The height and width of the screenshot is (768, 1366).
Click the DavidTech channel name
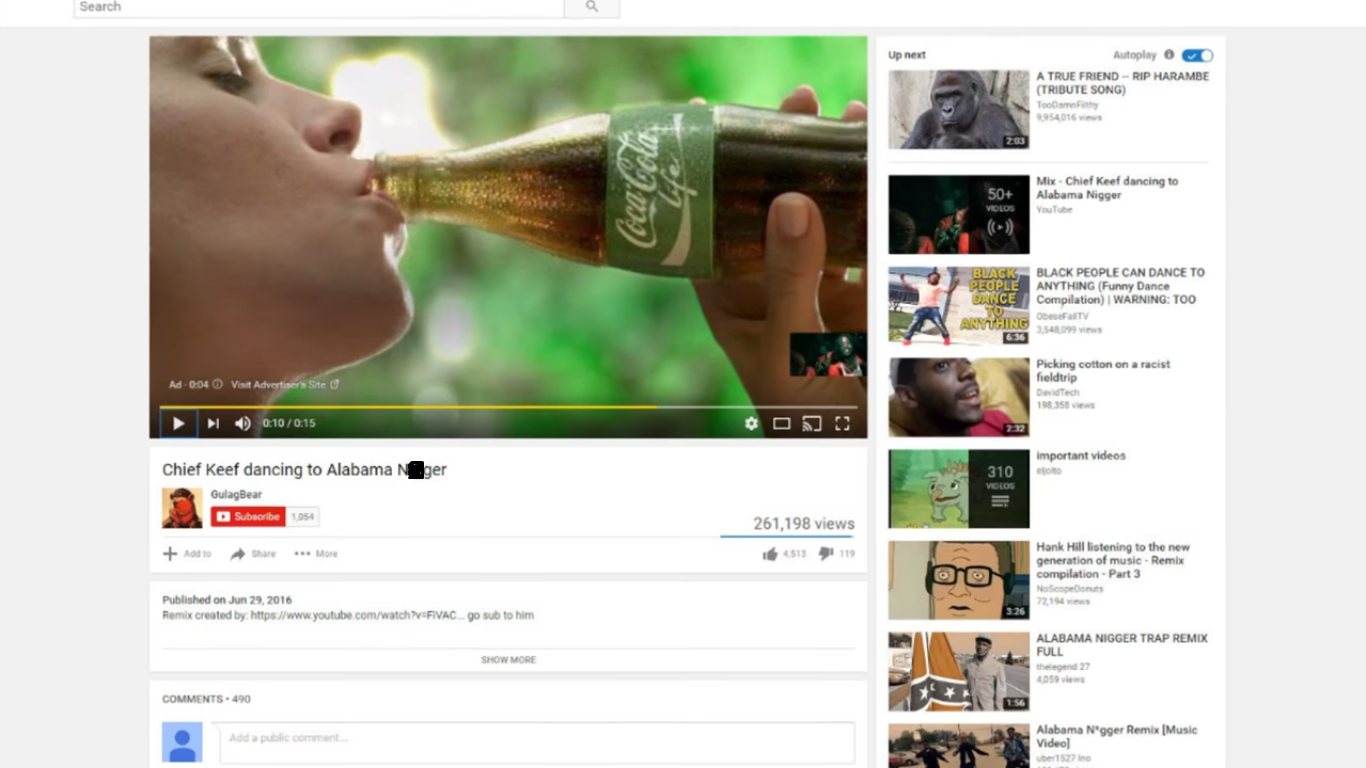click(x=1058, y=393)
